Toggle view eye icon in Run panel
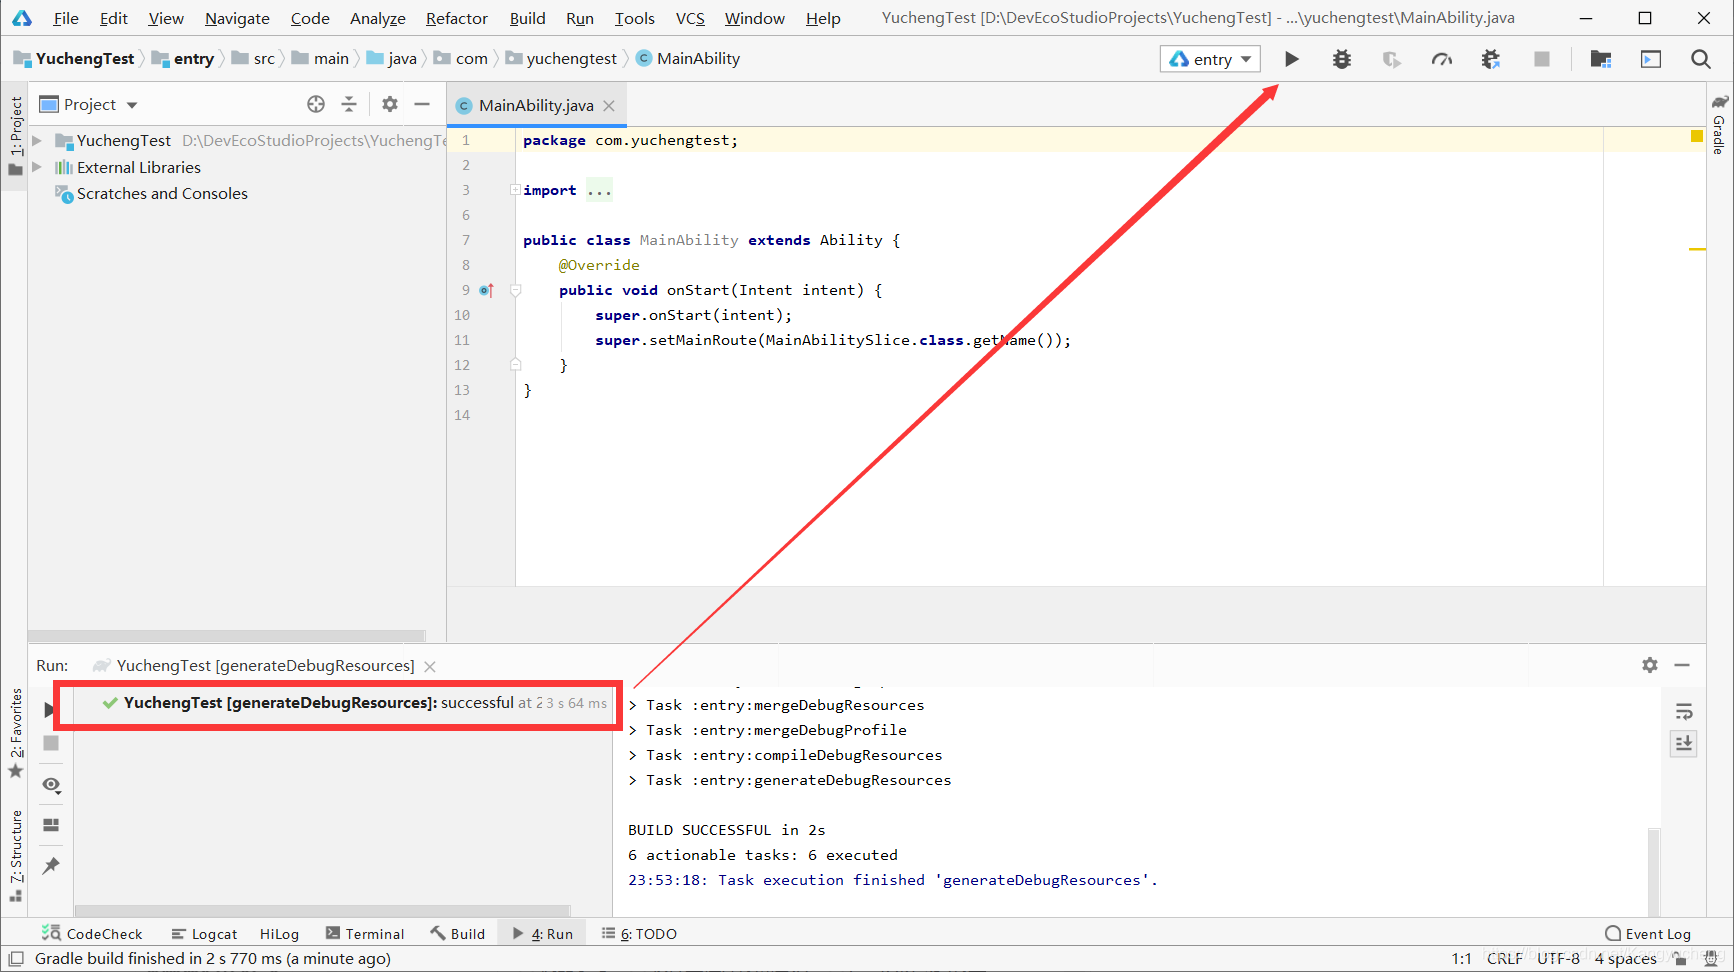The height and width of the screenshot is (972, 1734). point(51,785)
